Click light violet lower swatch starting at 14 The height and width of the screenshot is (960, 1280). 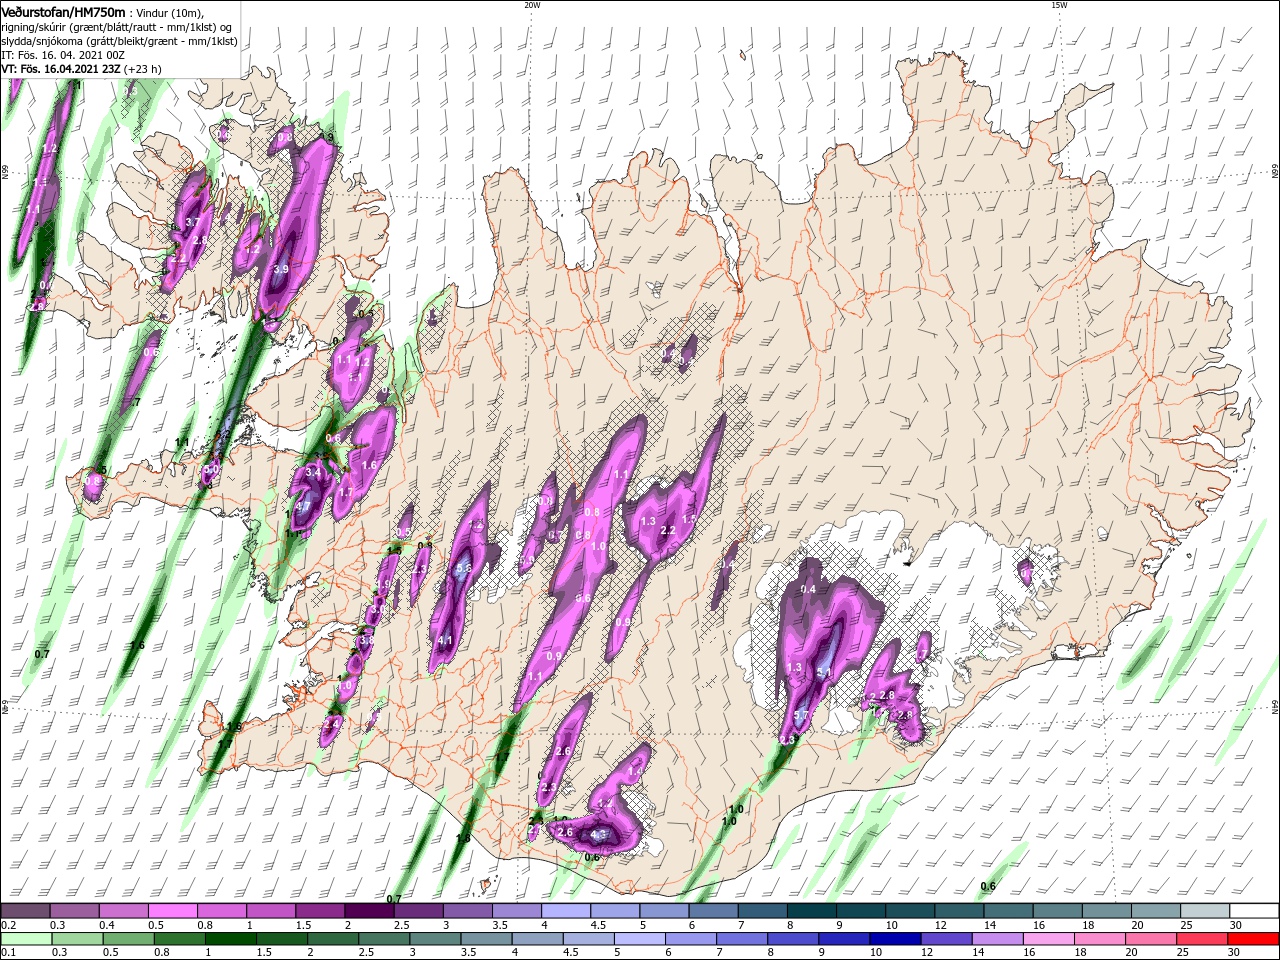[x=997, y=939]
